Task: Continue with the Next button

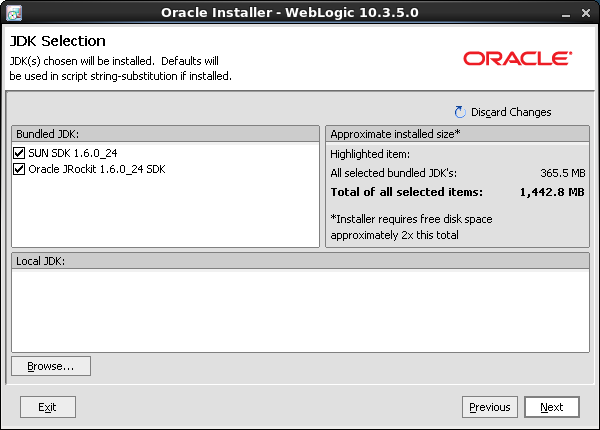Action: pos(551,407)
